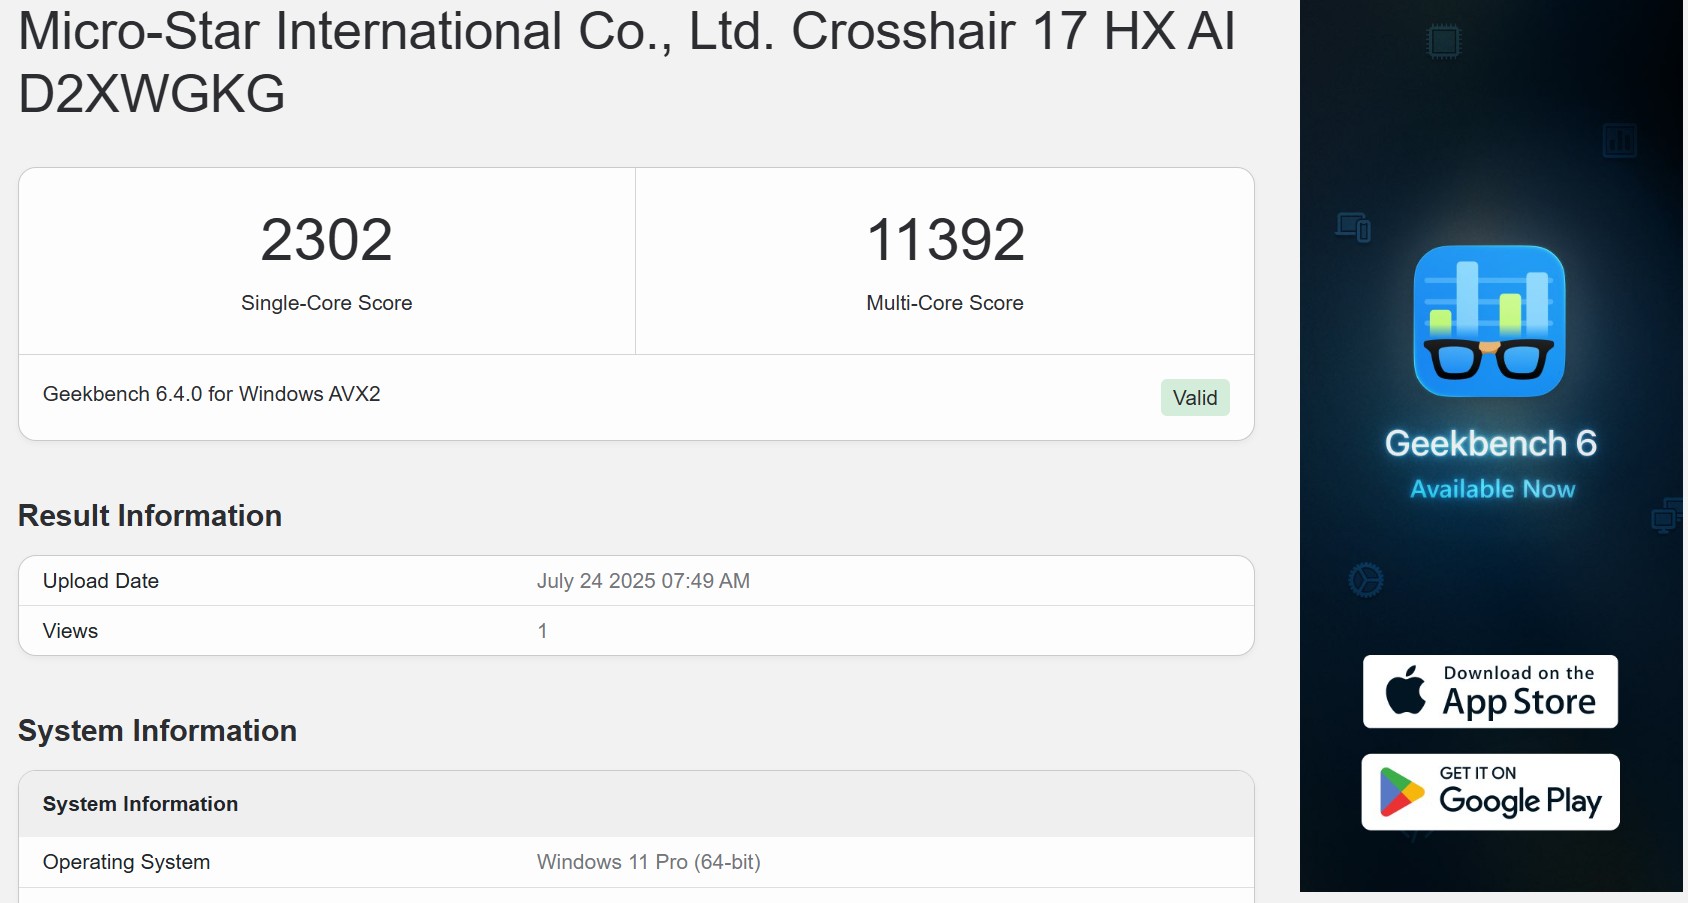Click the Available Now text in ad
The height and width of the screenshot is (903, 1688).
1492,489
